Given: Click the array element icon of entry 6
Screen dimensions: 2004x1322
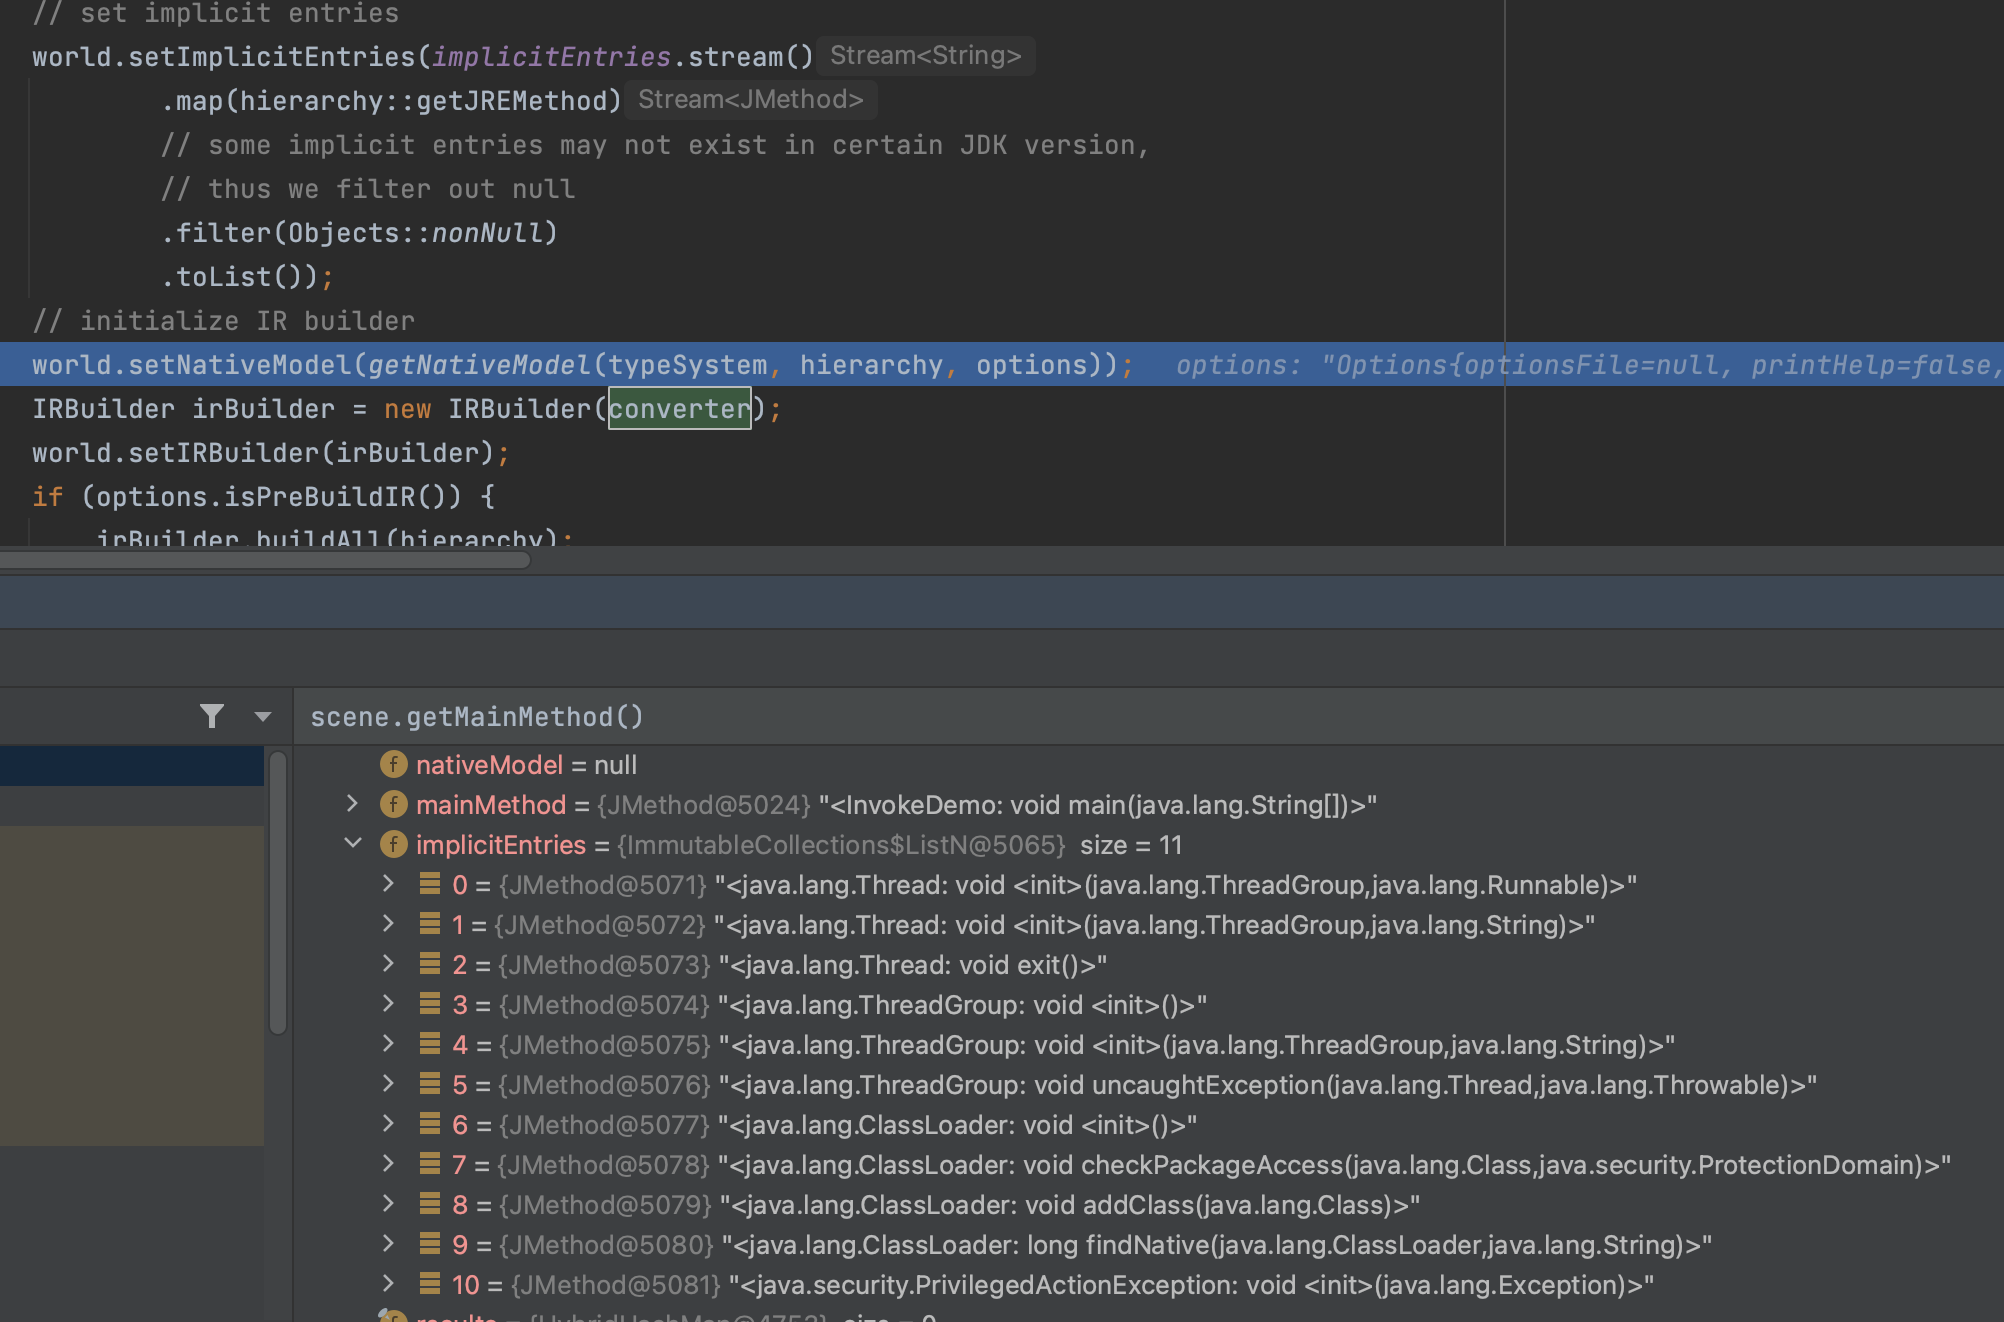Looking at the screenshot, I should (x=430, y=1124).
